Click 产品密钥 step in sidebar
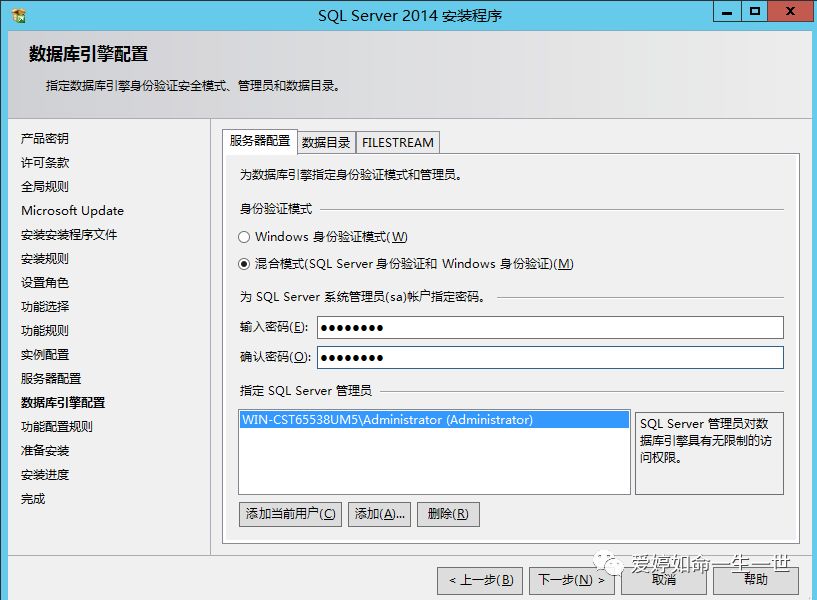Viewport: 817px width, 600px height. point(45,139)
